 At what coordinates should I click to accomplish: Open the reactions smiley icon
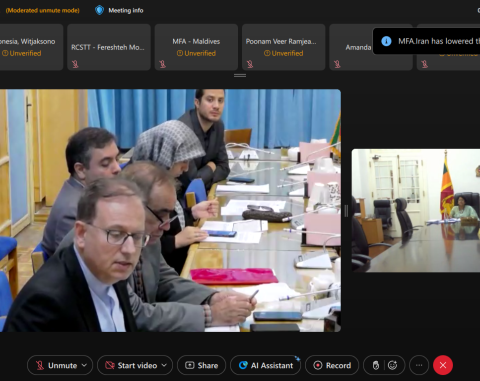click(x=393, y=365)
